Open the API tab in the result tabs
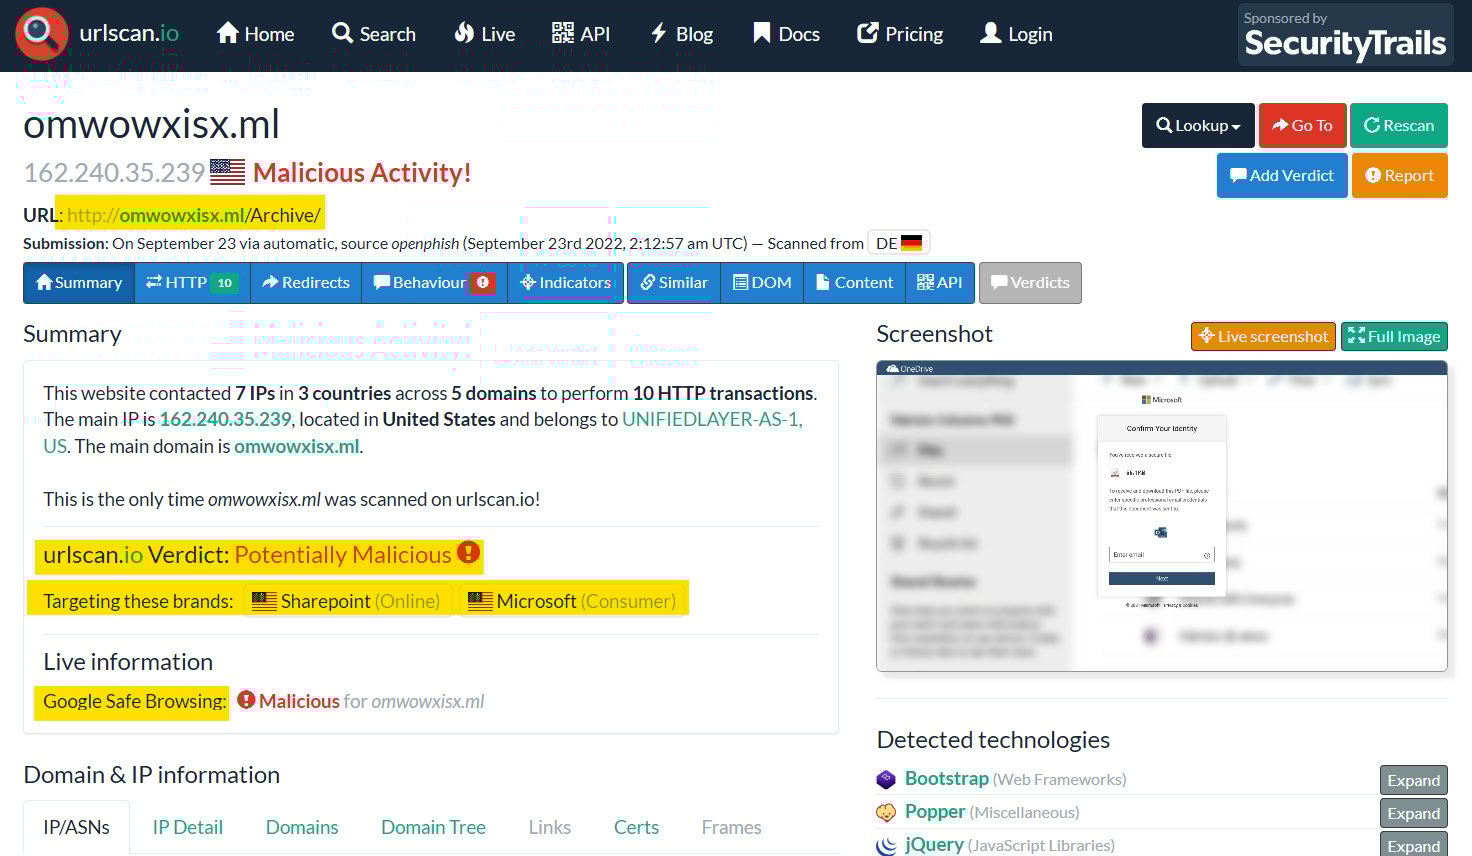The image size is (1472, 856). [x=939, y=283]
